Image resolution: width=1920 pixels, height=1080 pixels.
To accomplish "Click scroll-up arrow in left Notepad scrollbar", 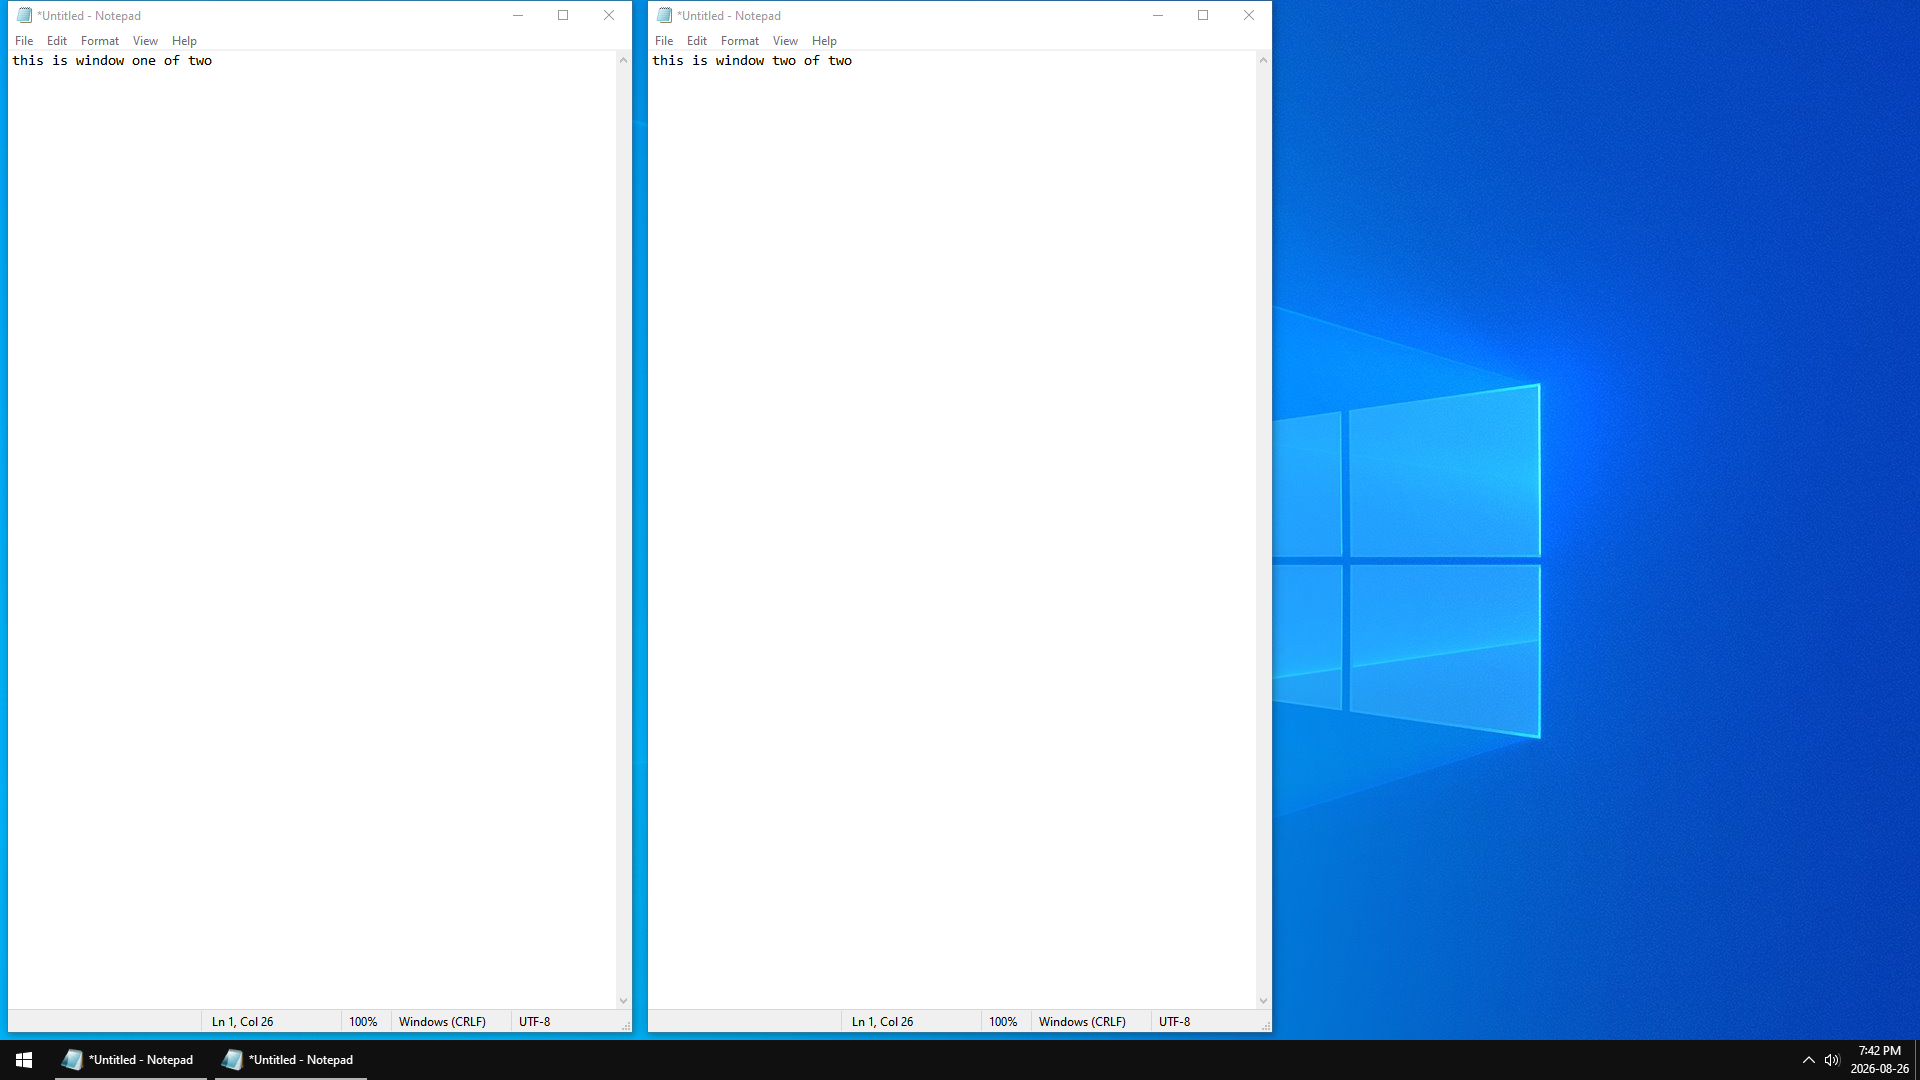I will tap(623, 60).
